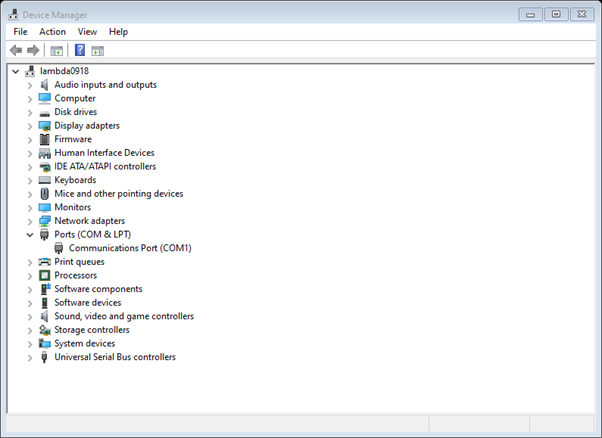Image resolution: width=602 pixels, height=438 pixels.
Task: Maximize the Device Manager window
Action: (556, 15)
